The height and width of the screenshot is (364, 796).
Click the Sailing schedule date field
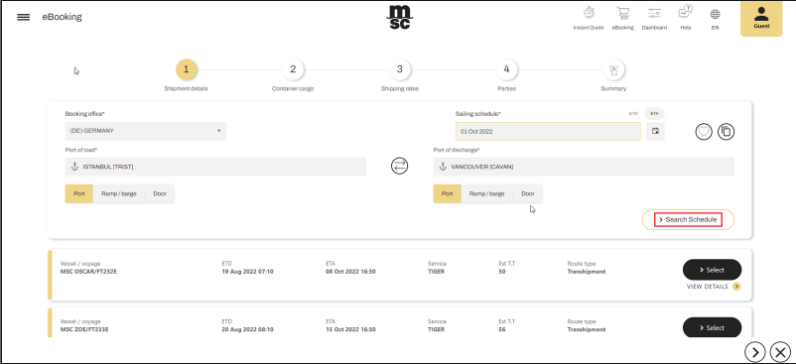[x=548, y=131]
